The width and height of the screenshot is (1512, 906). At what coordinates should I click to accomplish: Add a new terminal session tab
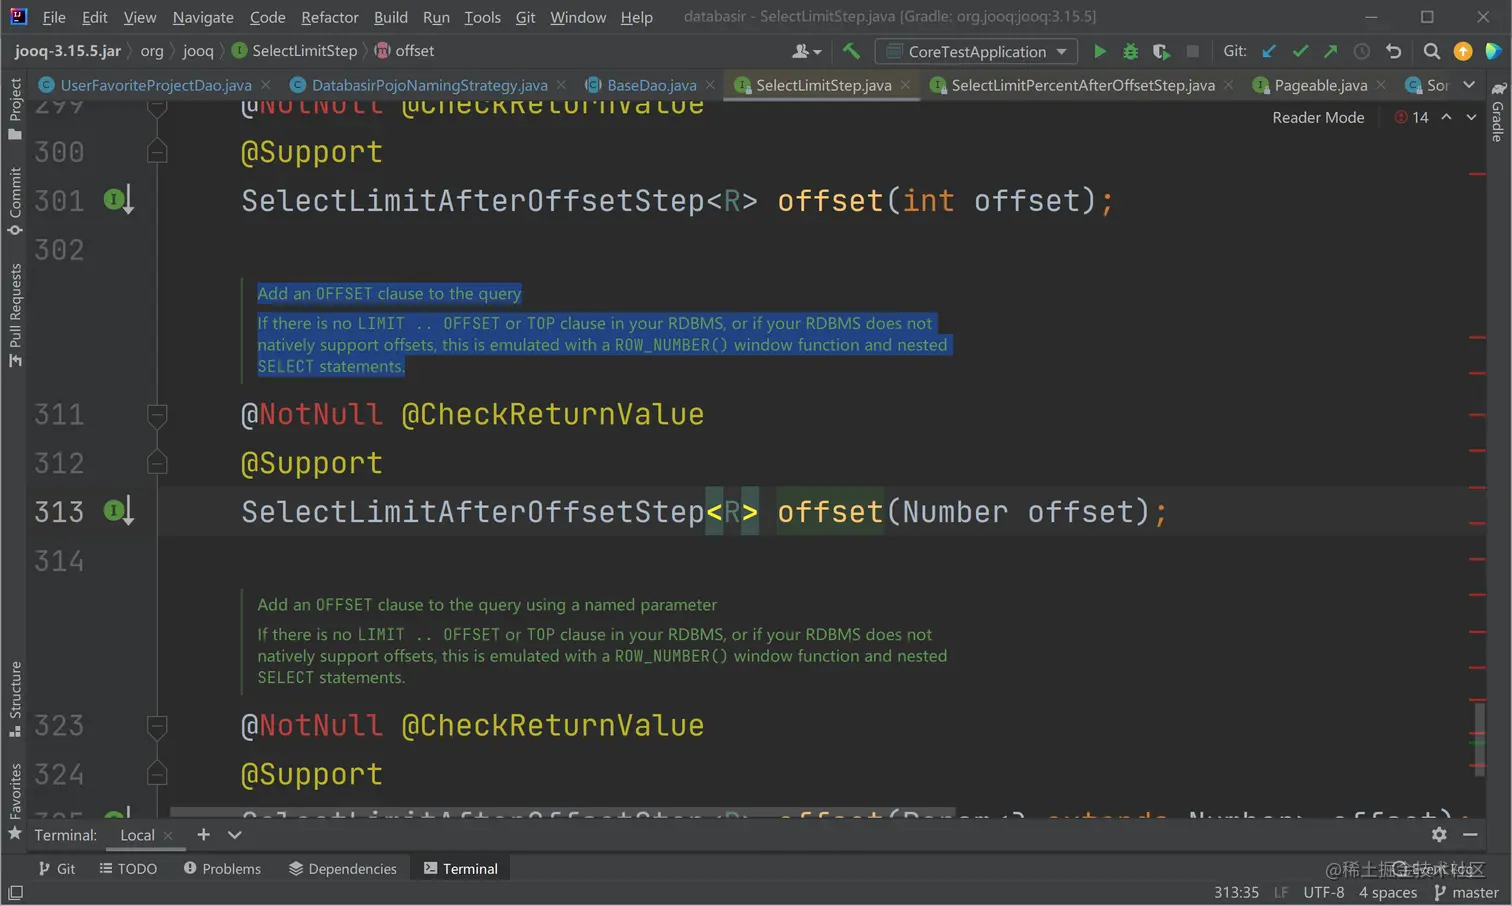(x=203, y=834)
